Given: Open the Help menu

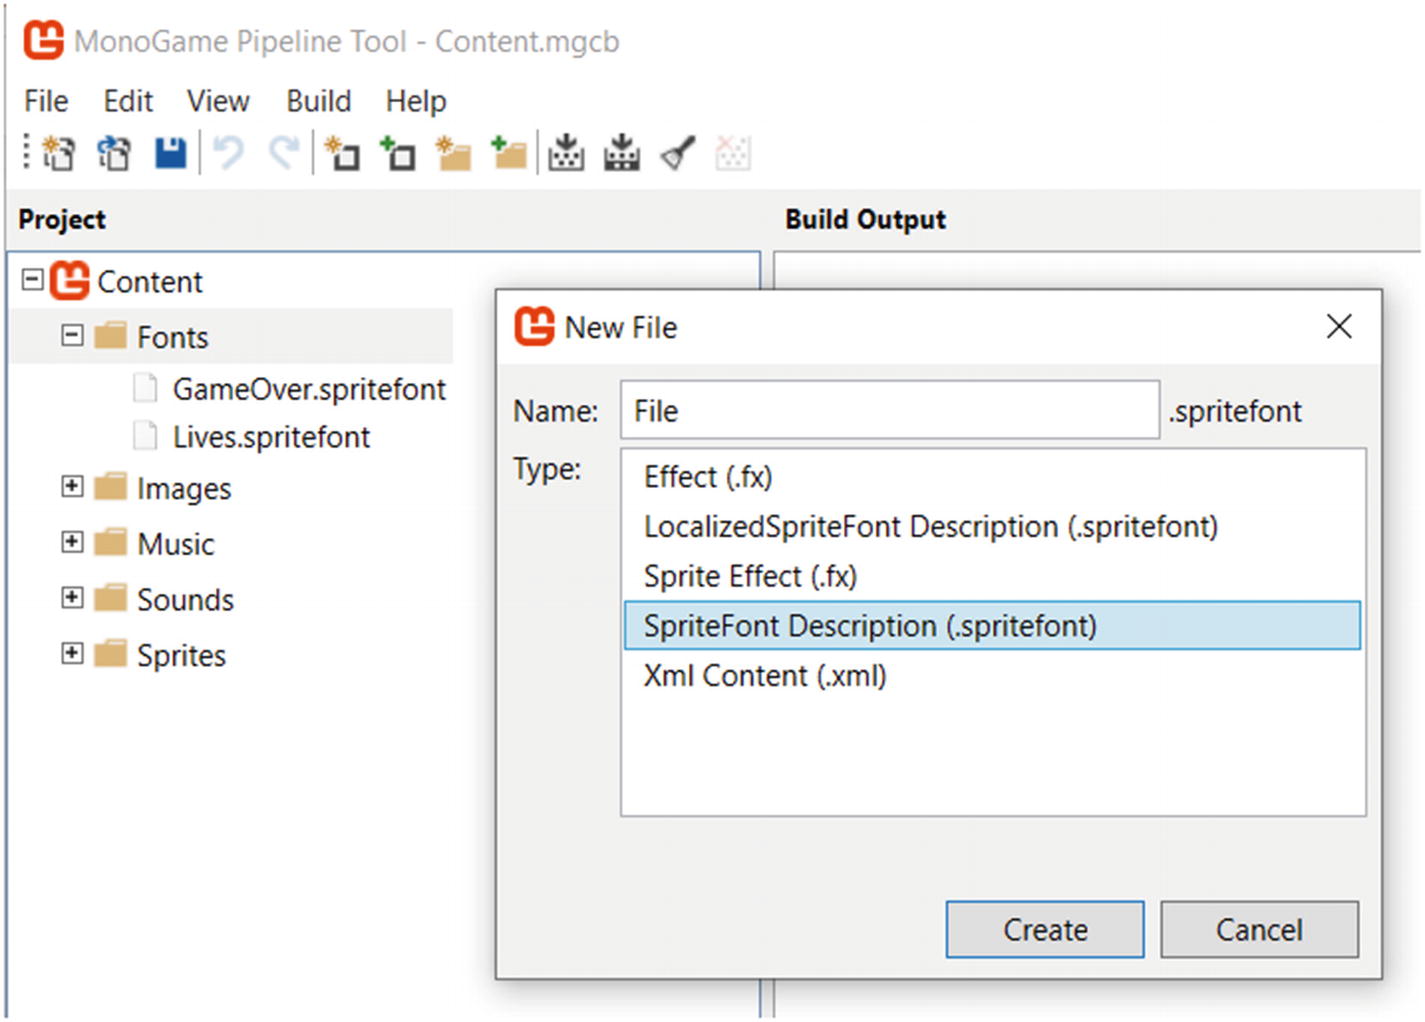Looking at the screenshot, I should point(416,101).
